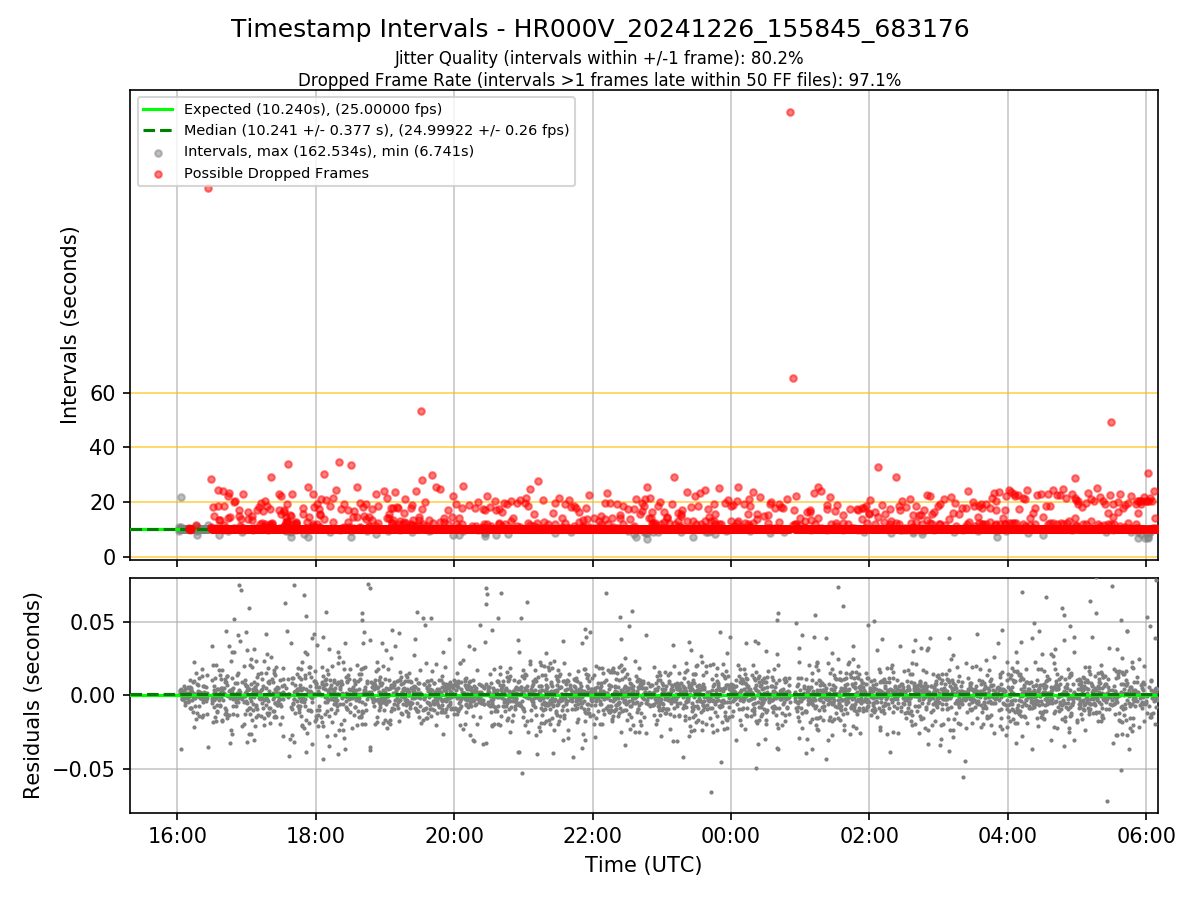Click the '20:00' x-axis tick label
Image resolution: width=1200 pixels, height=900 pixels.
tap(454, 835)
